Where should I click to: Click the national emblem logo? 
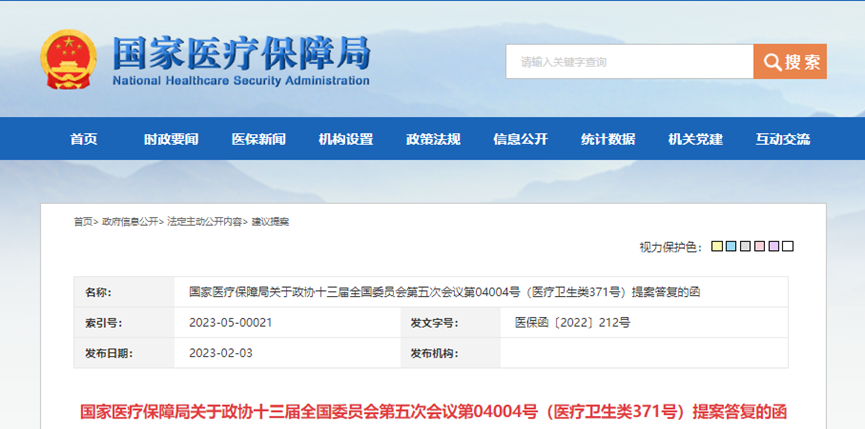coord(68,61)
